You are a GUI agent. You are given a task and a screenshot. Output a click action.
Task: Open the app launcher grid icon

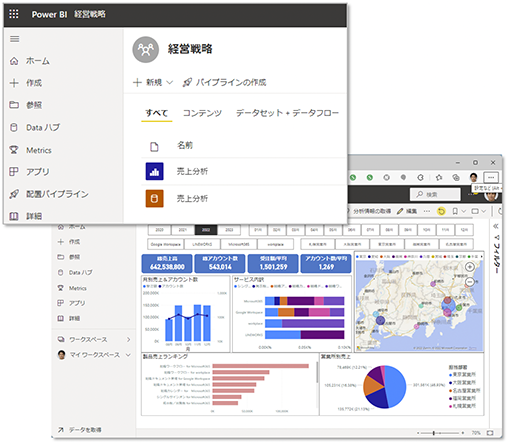pos(14,14)
